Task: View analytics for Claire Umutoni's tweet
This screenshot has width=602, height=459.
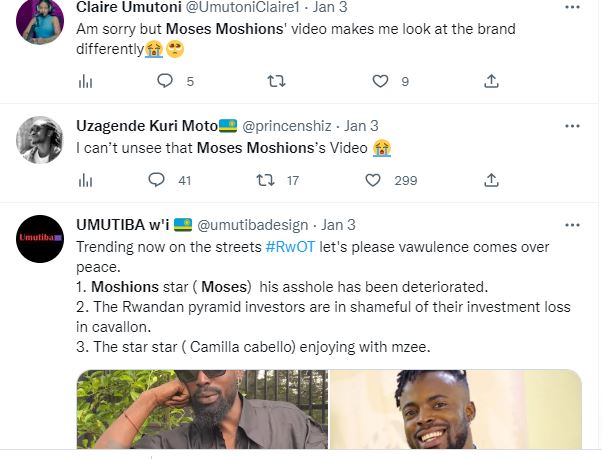Action: click(85, 81)
